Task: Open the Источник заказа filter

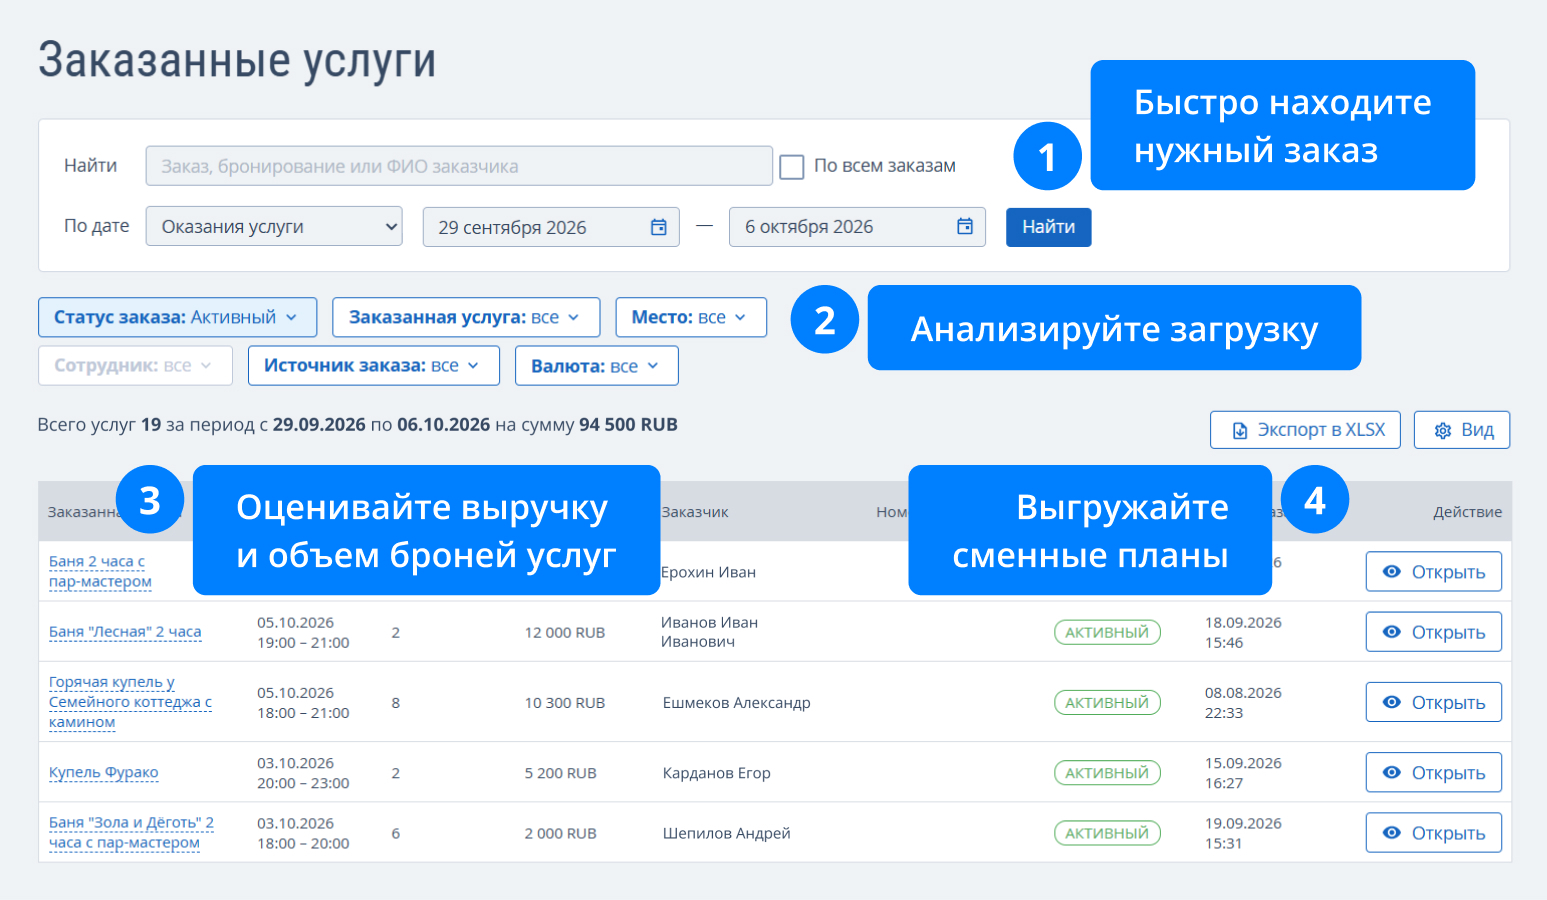Action: point(373,366)
